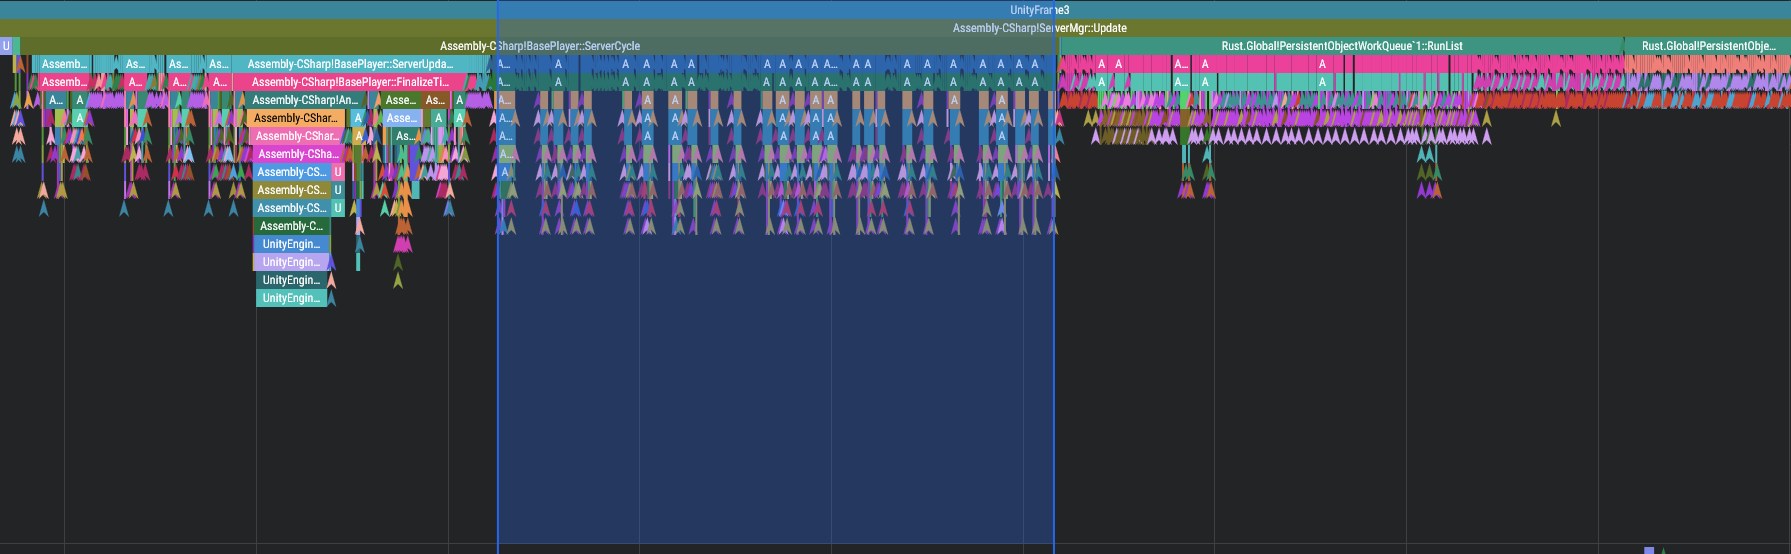Select the blue UnityEngin… bar
Screen dimensions: 1791x554
pos(291,244)
